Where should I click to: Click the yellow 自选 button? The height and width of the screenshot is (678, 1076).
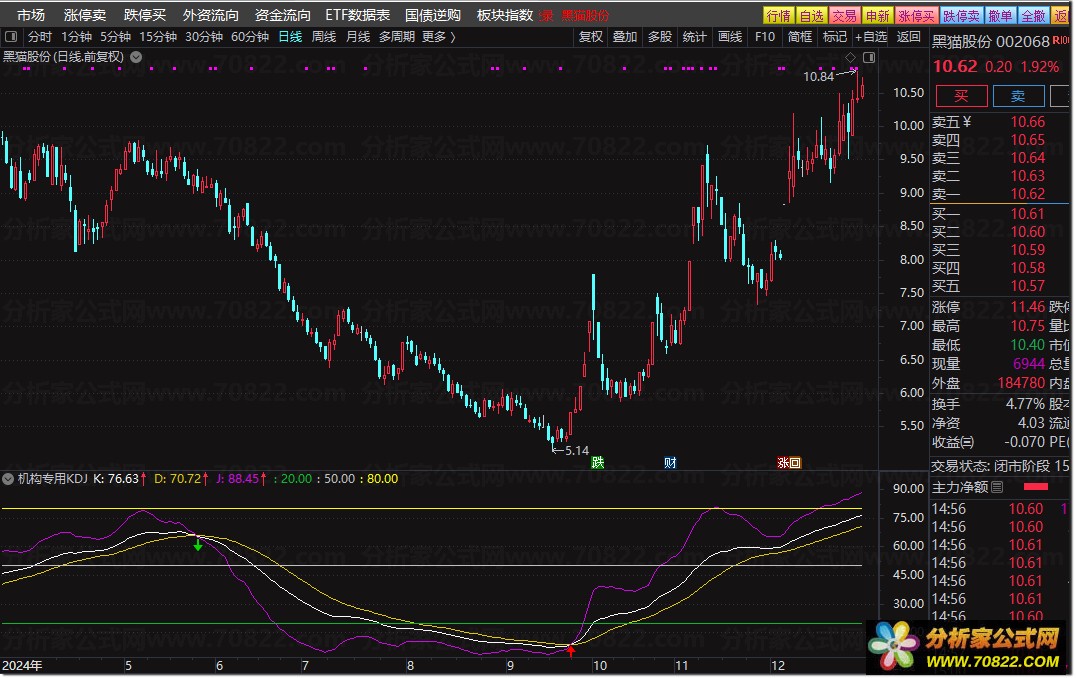pyautogui.click(x=811, y=16)
